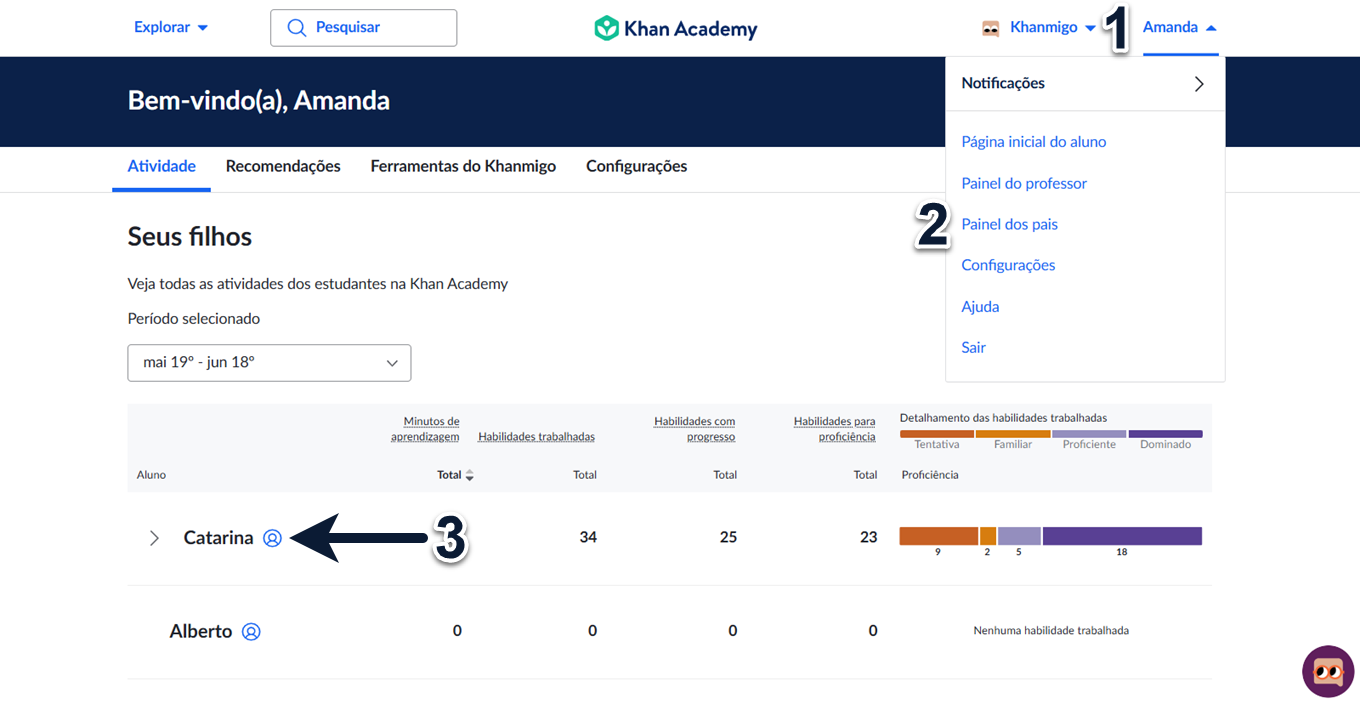
Task: Click the Aluno column label
Action: coord(151,475)
